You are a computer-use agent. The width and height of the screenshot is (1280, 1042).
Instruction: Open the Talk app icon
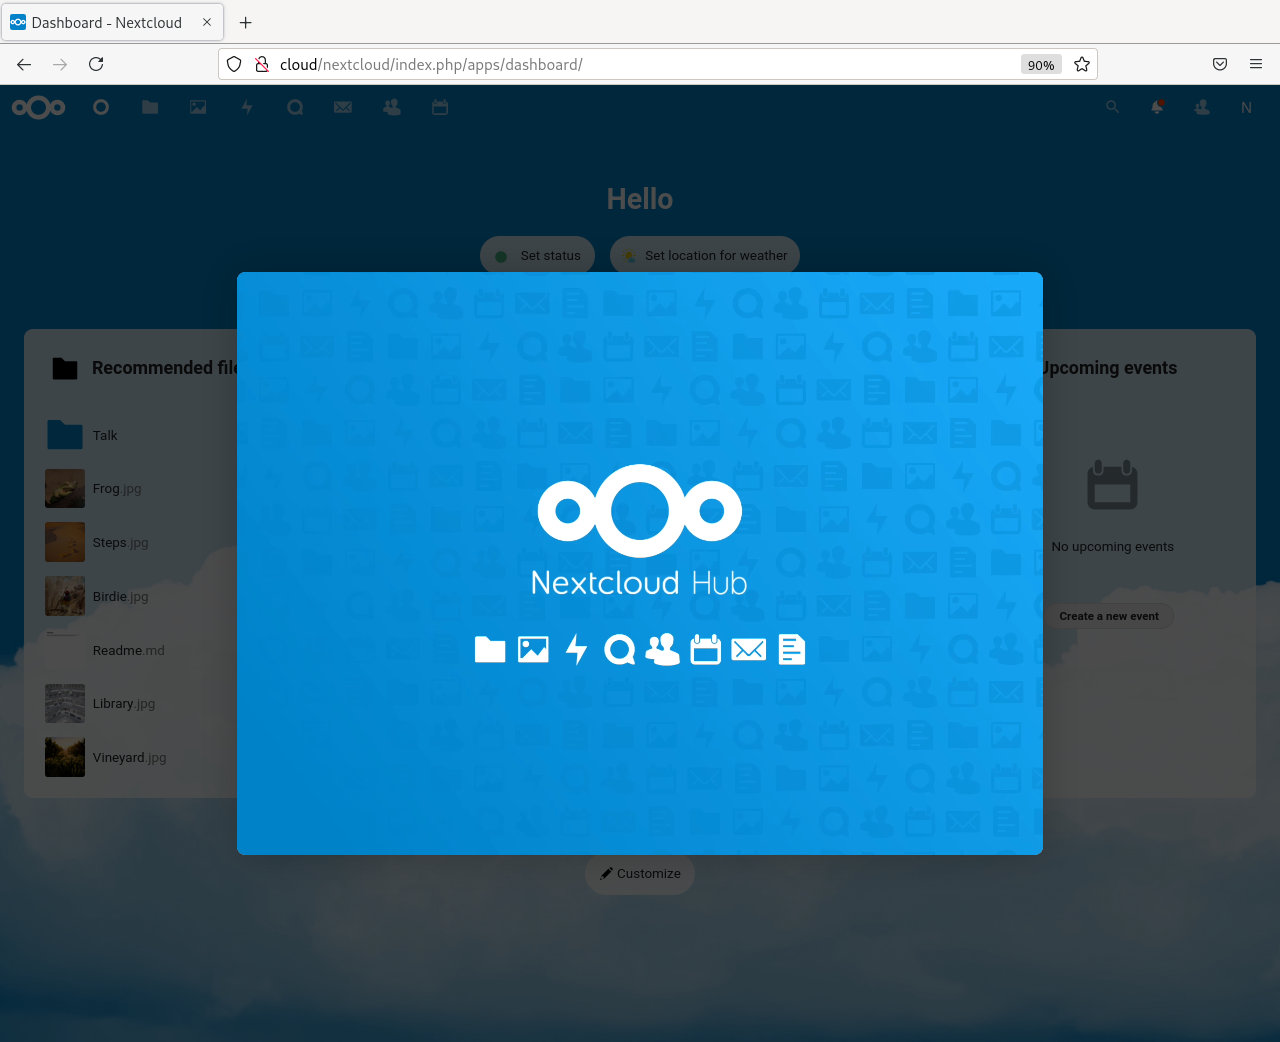294,107
